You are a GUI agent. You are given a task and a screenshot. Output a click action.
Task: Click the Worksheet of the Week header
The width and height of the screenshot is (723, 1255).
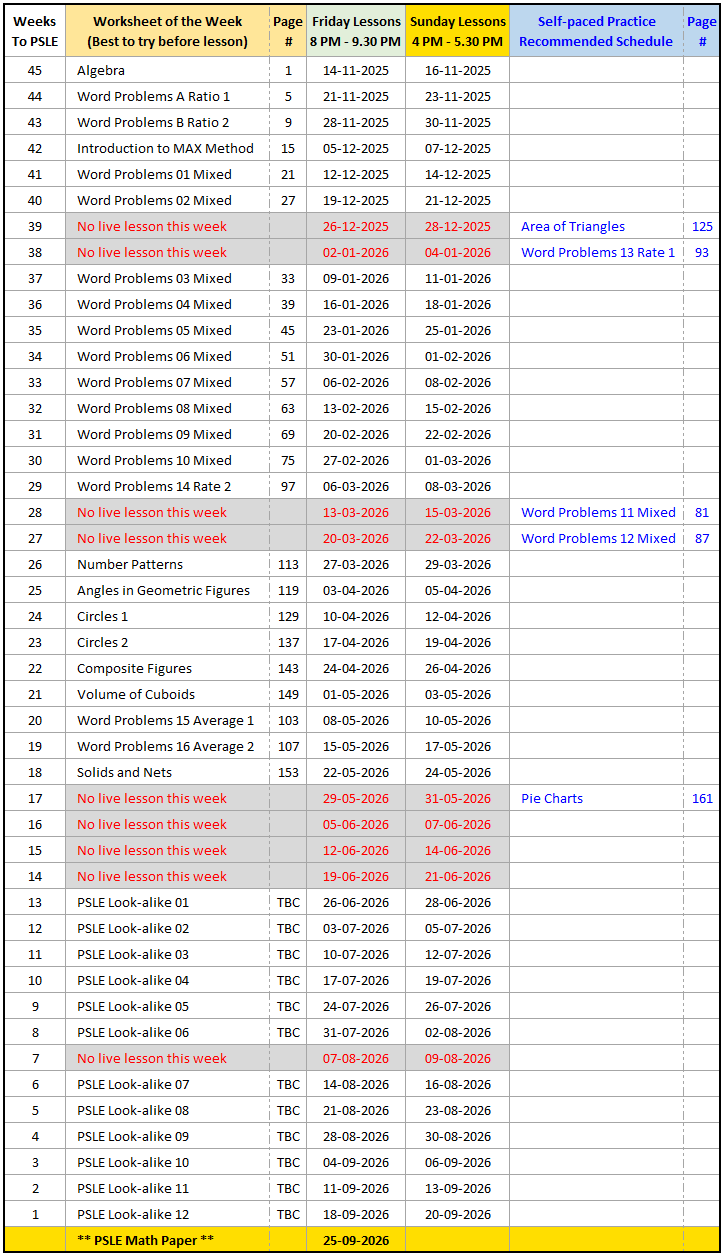pos(167,31)
